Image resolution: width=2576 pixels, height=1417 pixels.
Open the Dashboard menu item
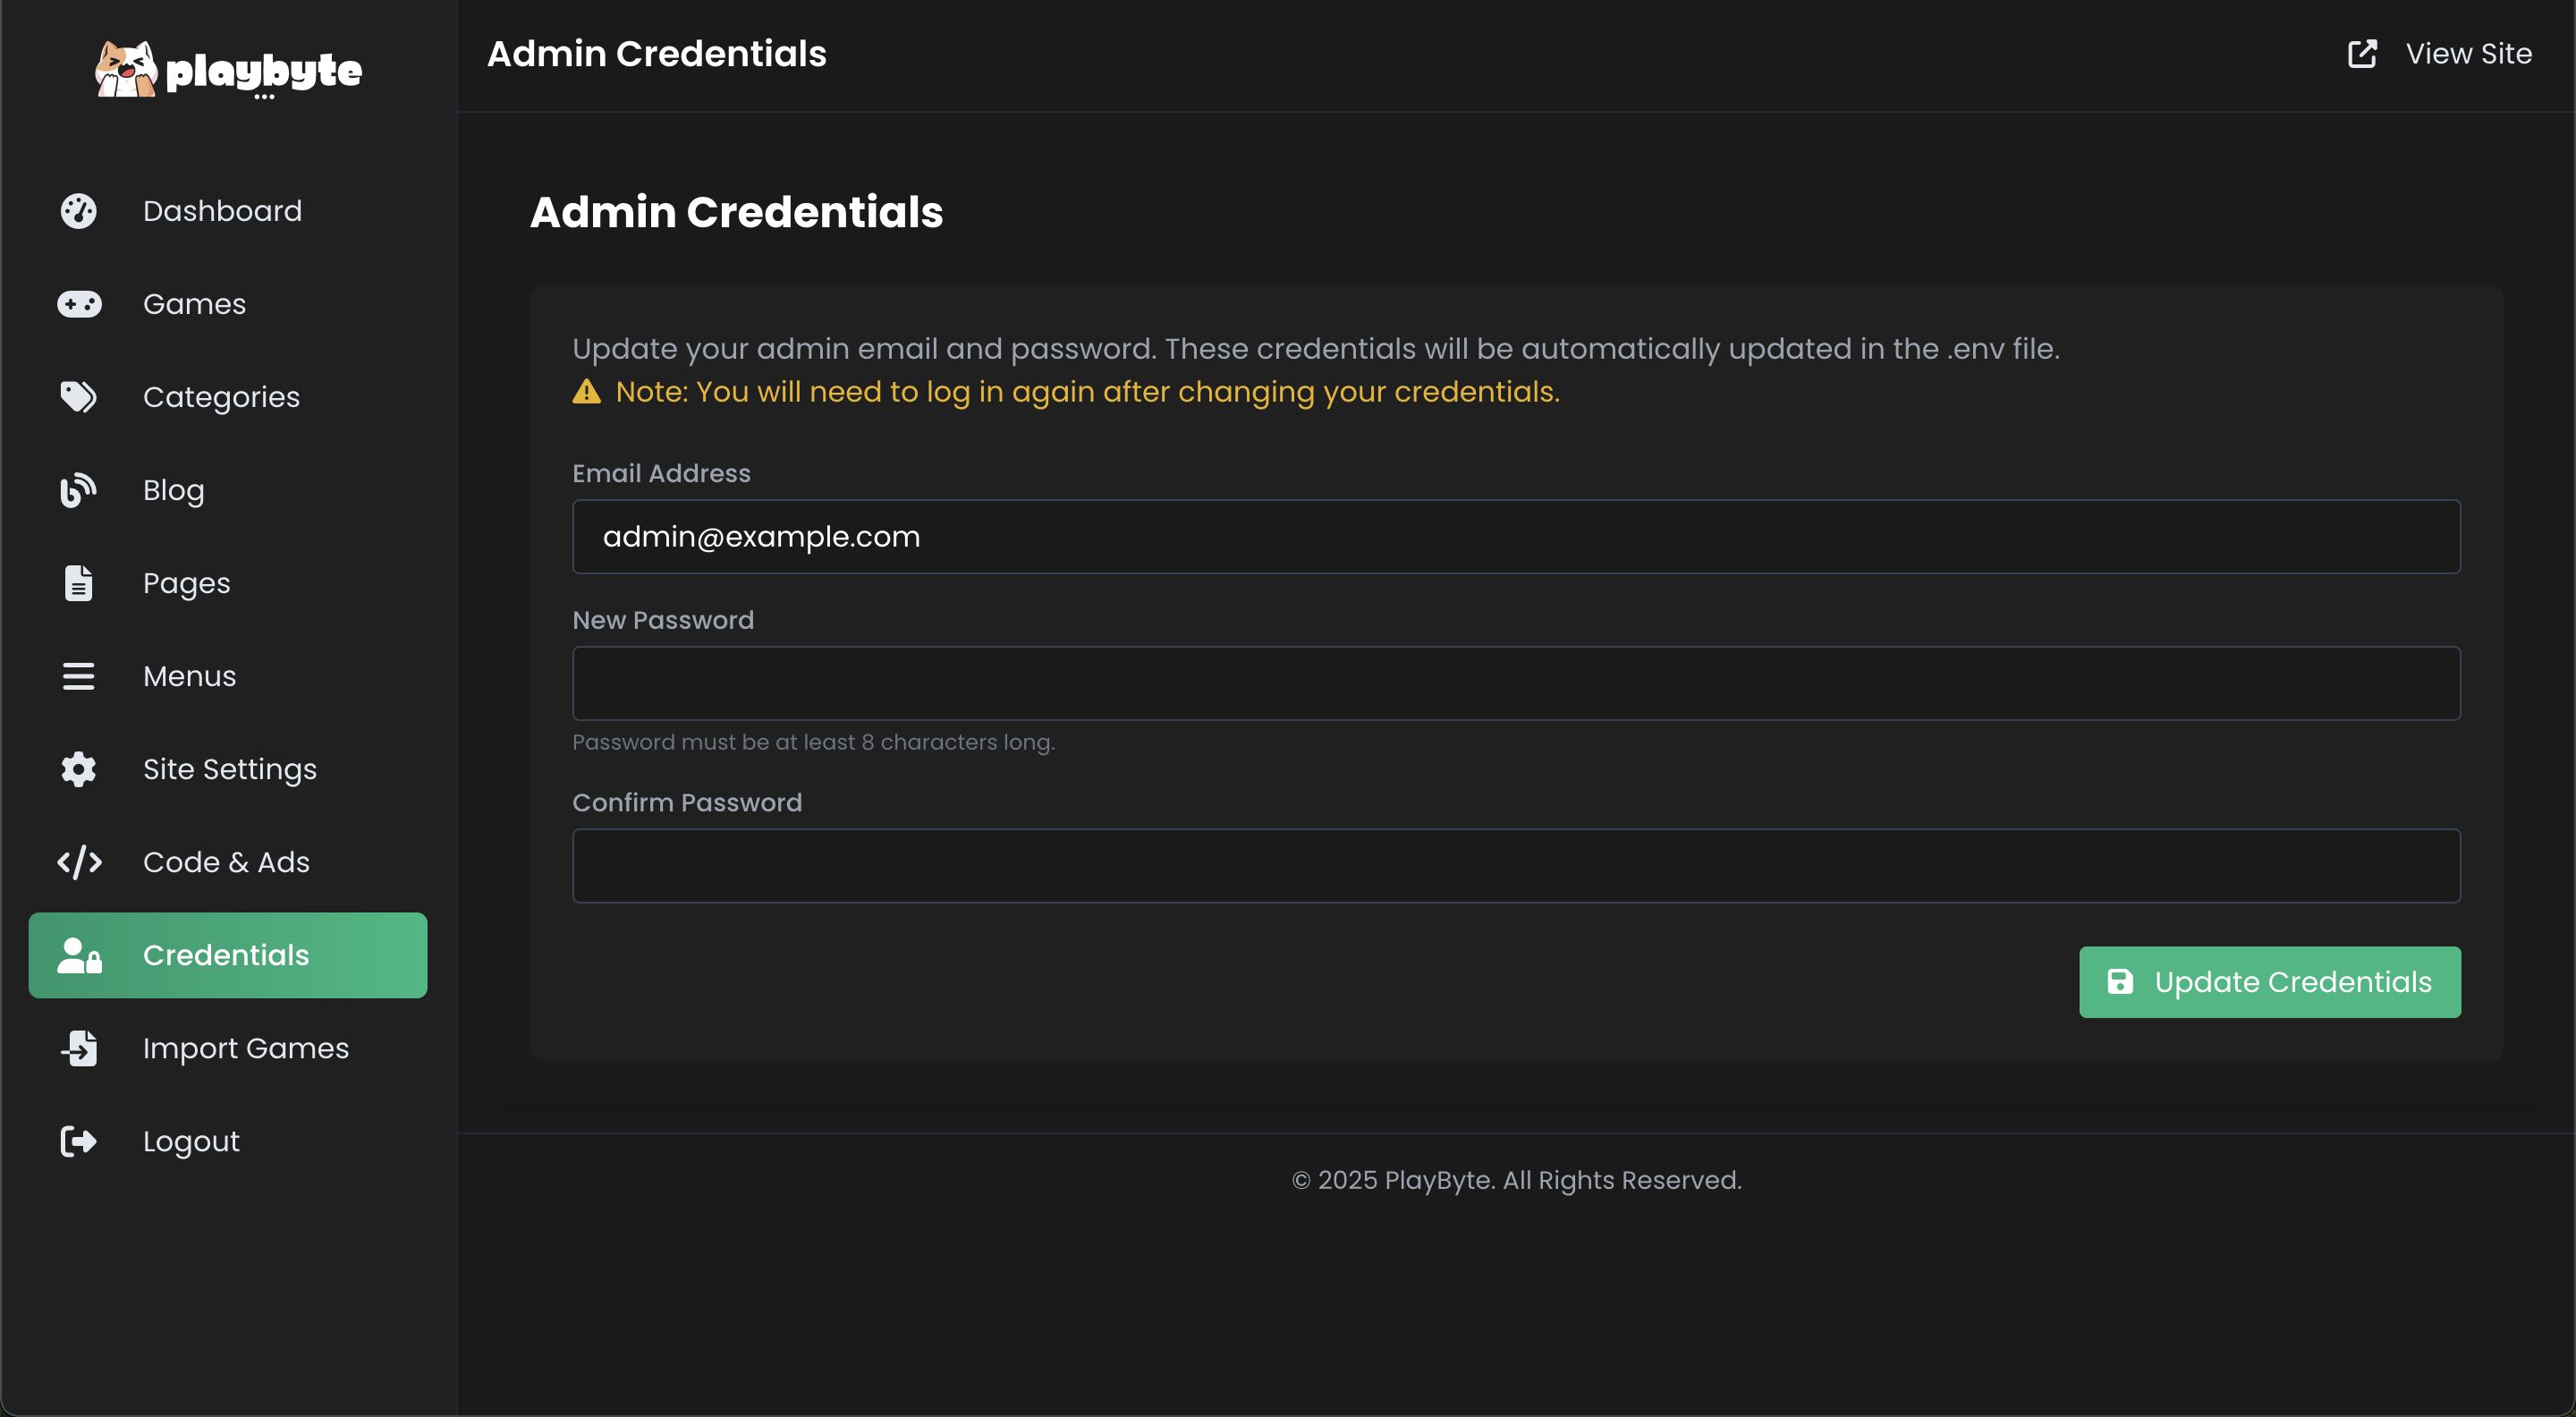coord(228,211)
